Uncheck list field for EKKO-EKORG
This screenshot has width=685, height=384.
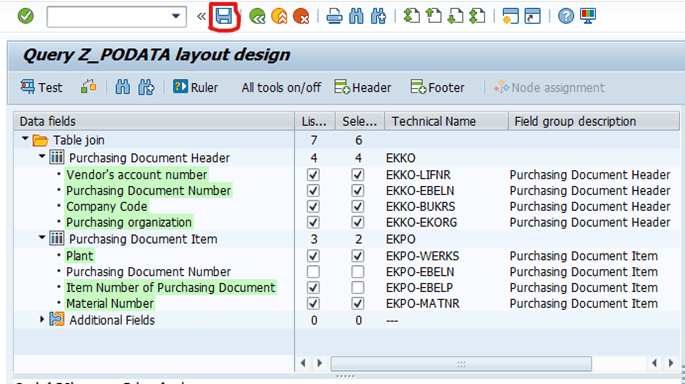(313, 222)
